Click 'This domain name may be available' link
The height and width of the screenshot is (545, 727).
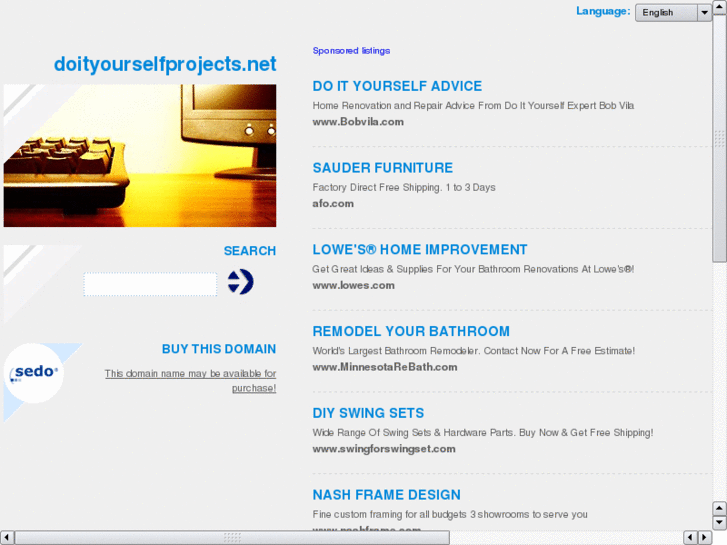[190, 380]
